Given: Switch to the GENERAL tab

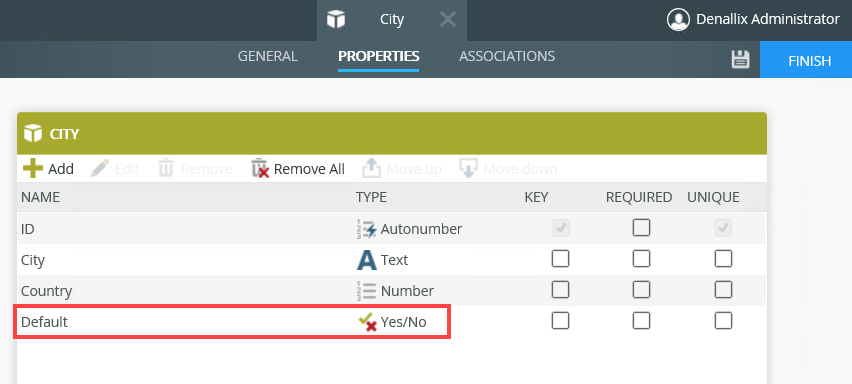Looking at the screenshot, I should [267, 56].
